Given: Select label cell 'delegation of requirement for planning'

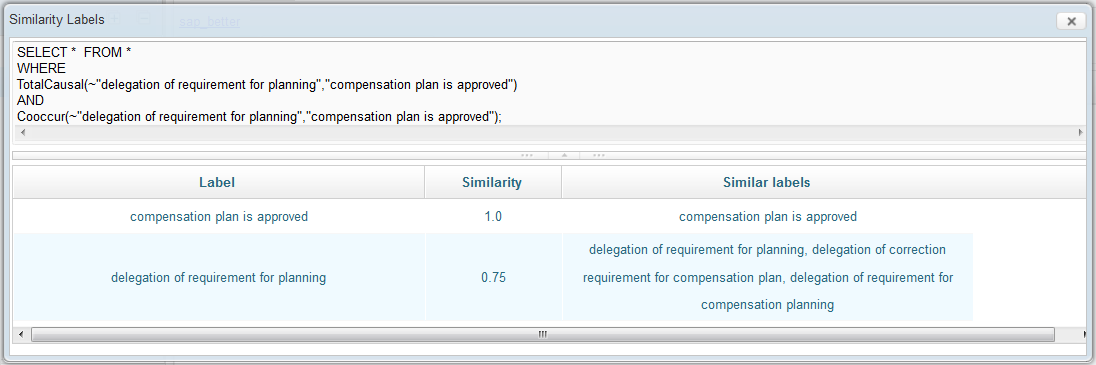Looking at the screenshot, I should coord(219,278).
